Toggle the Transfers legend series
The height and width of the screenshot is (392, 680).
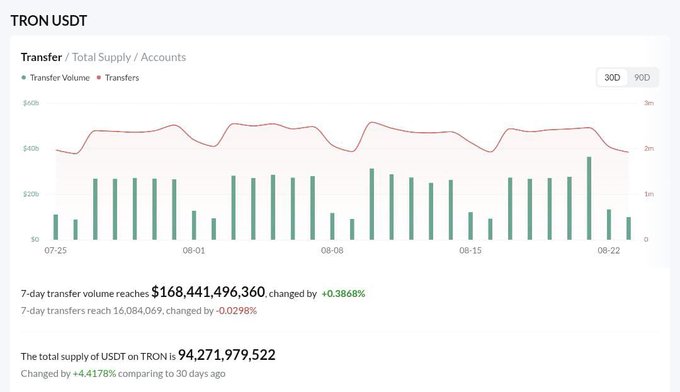tap(118, 78)
